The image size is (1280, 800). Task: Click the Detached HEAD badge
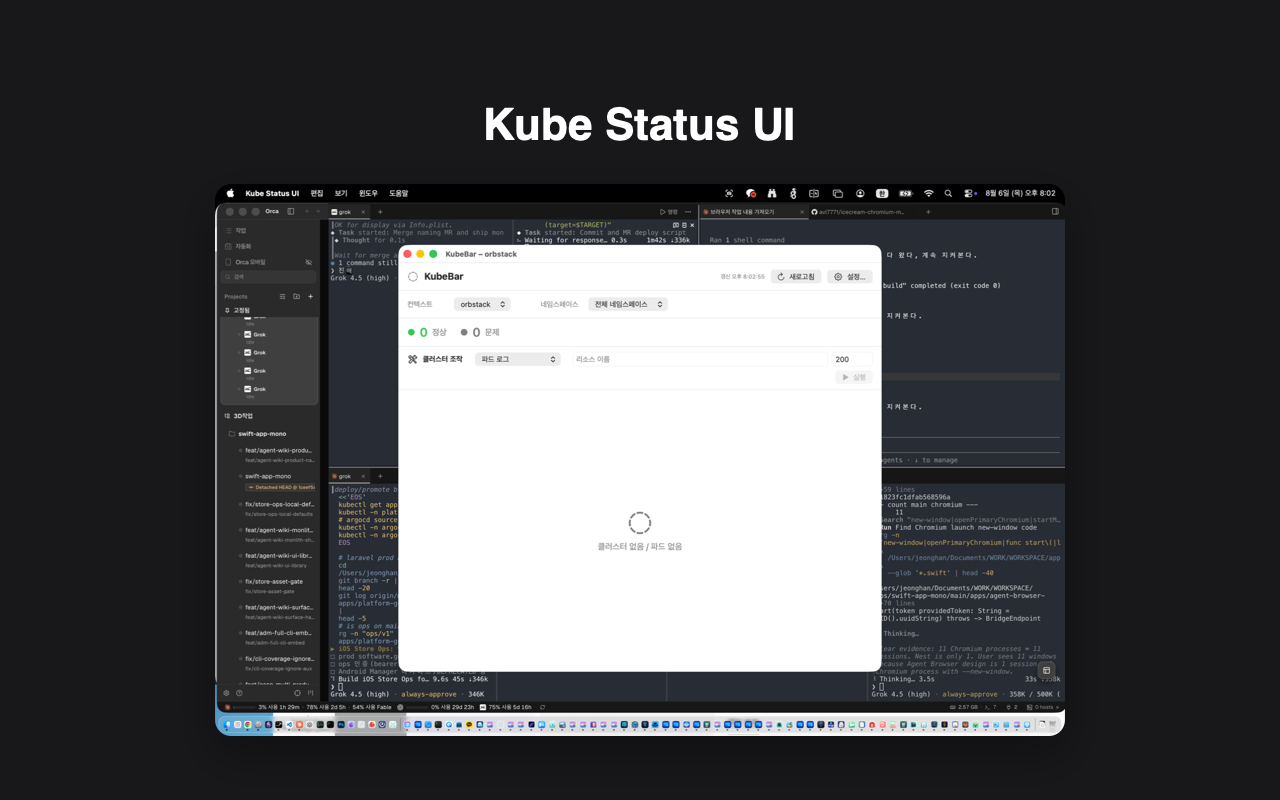point(280,487)
